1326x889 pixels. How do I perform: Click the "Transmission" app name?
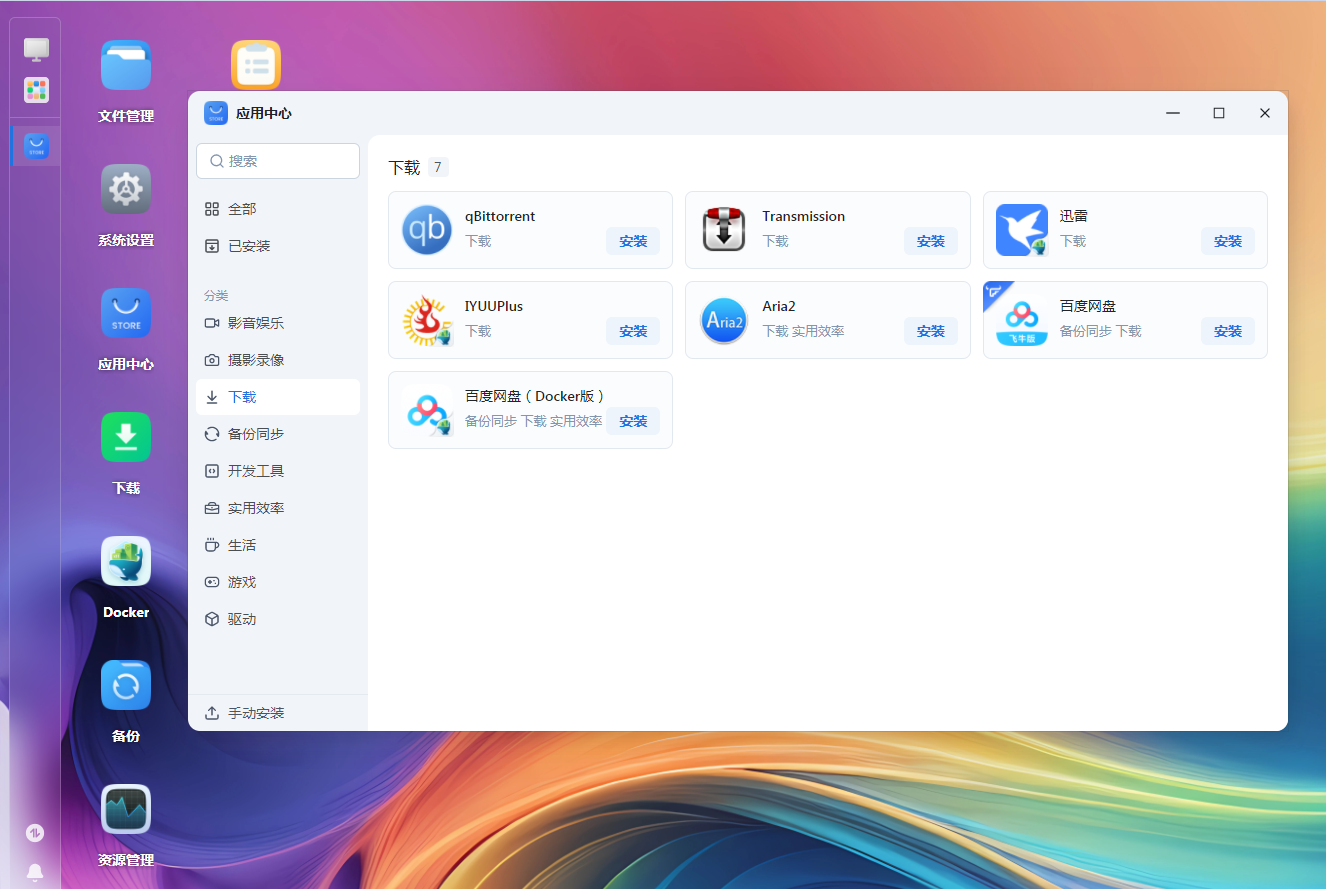[x=803, y=216]
